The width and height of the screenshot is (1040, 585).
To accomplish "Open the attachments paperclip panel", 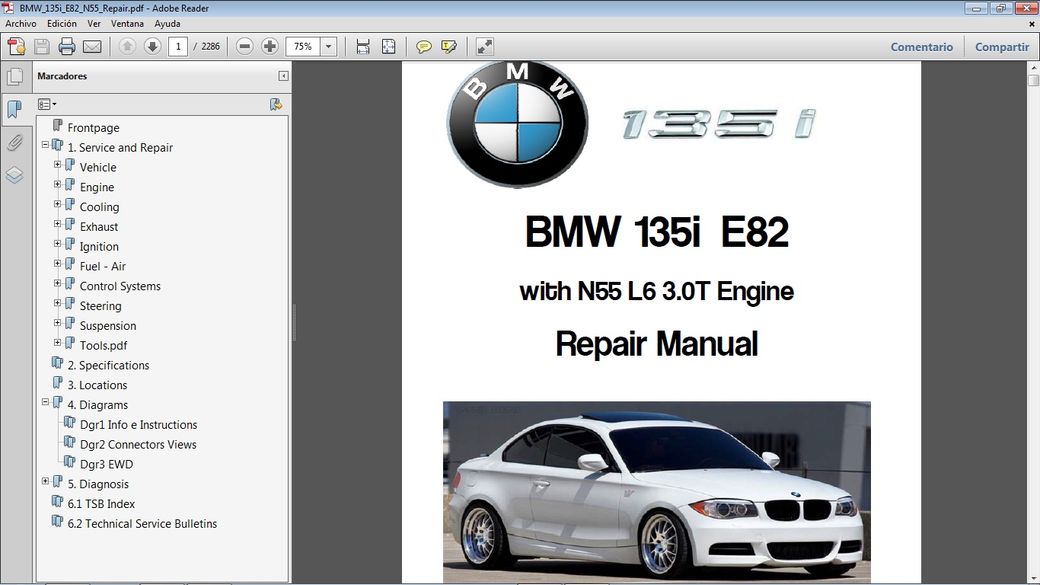I will tap(14, 143).
